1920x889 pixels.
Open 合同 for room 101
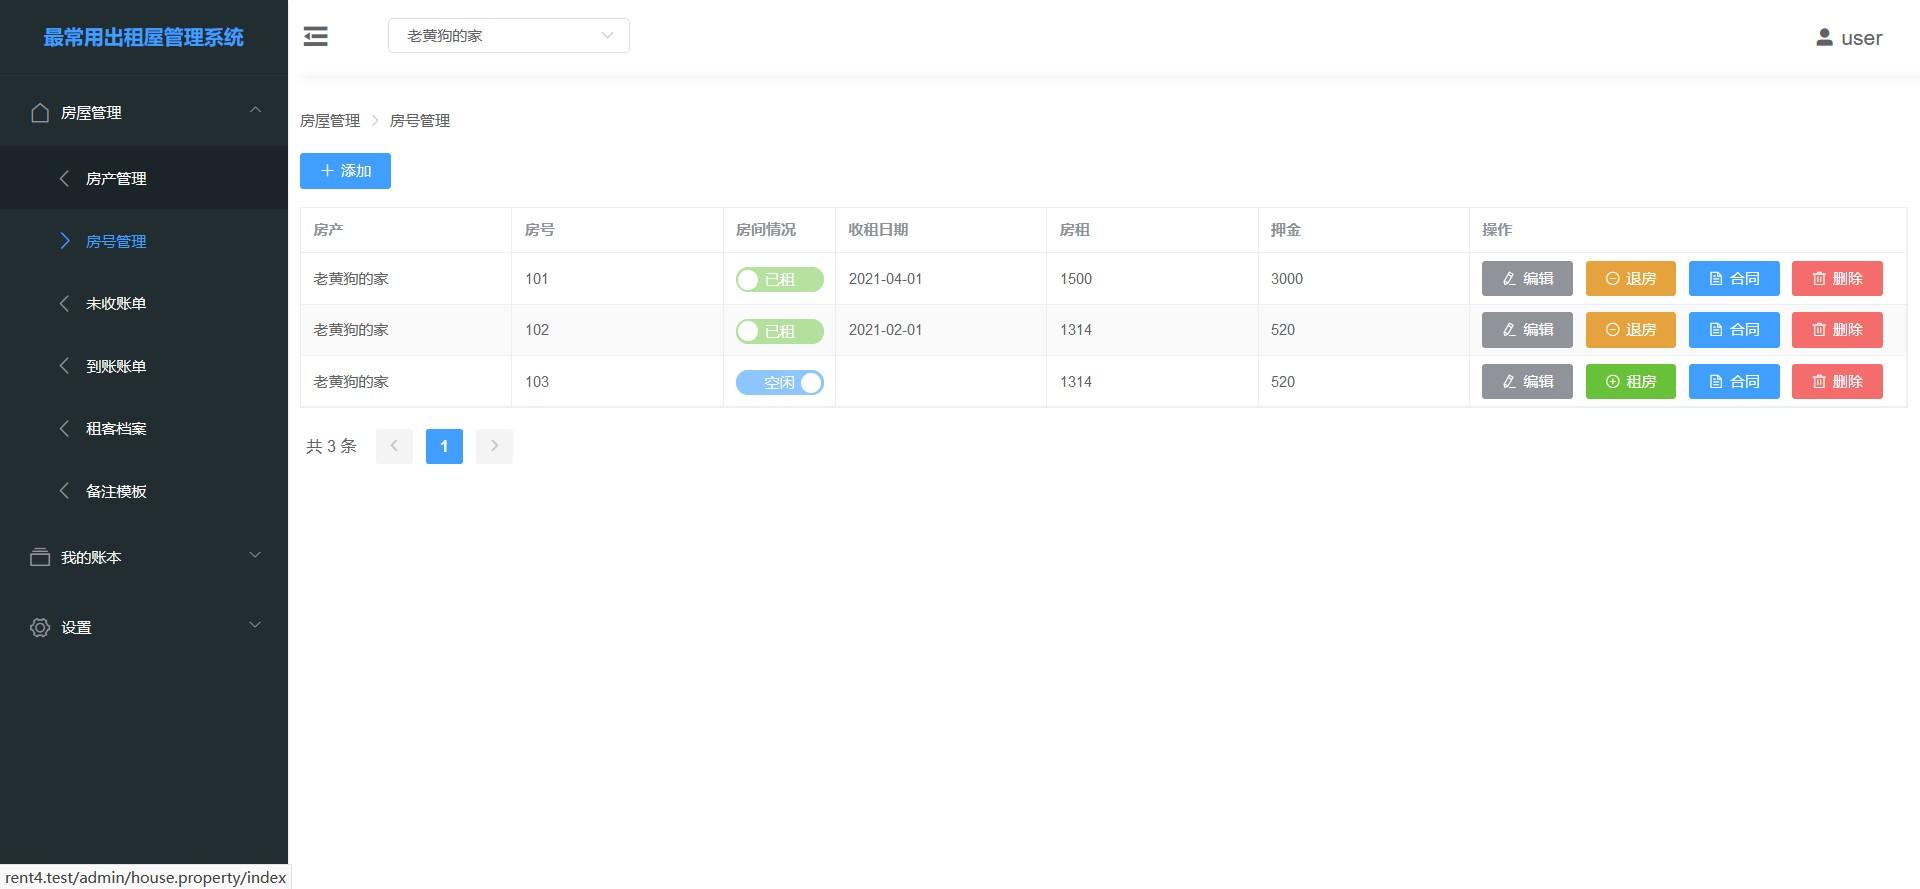1734,279
